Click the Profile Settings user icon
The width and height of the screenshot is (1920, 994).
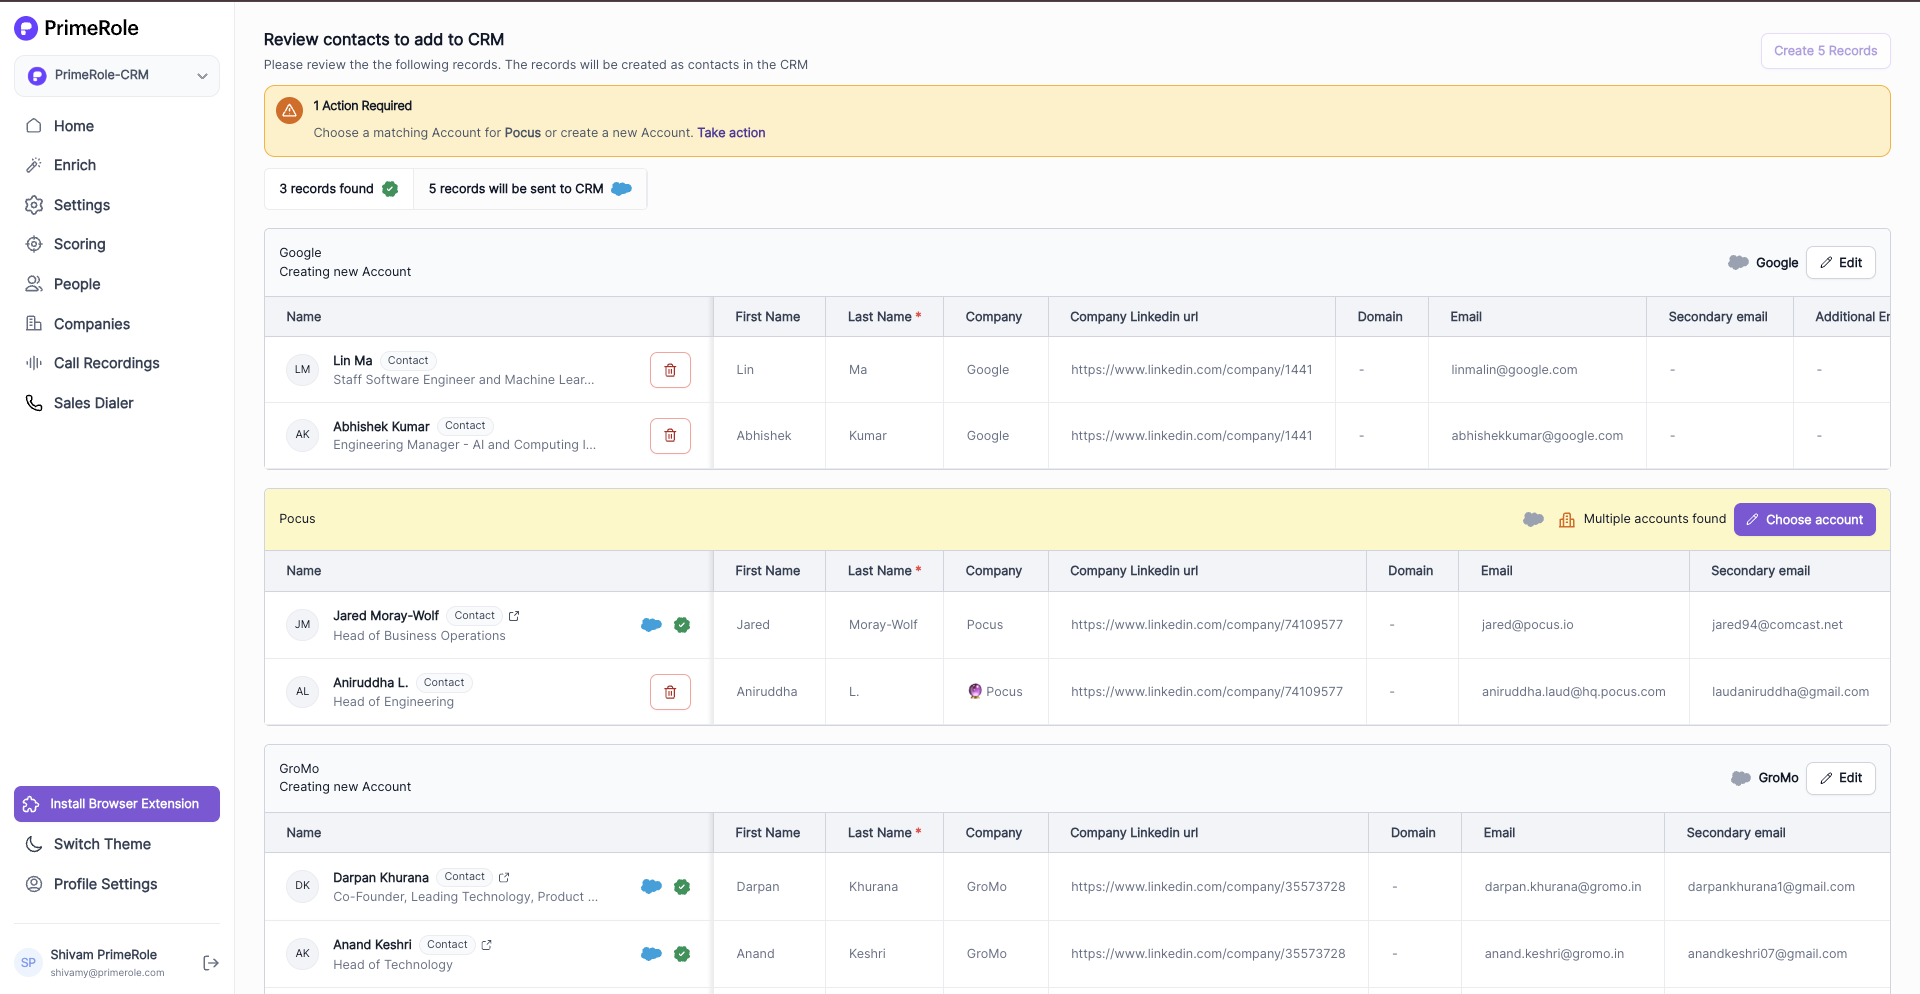click(x=34, y=884)
